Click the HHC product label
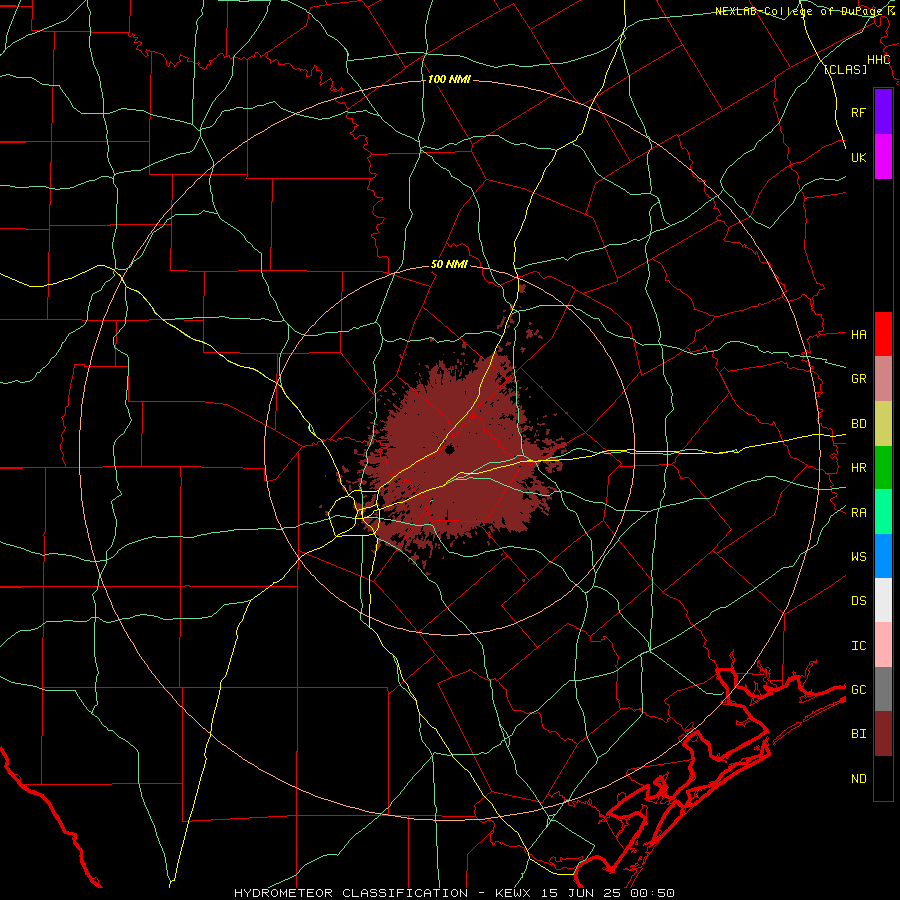 878,60
